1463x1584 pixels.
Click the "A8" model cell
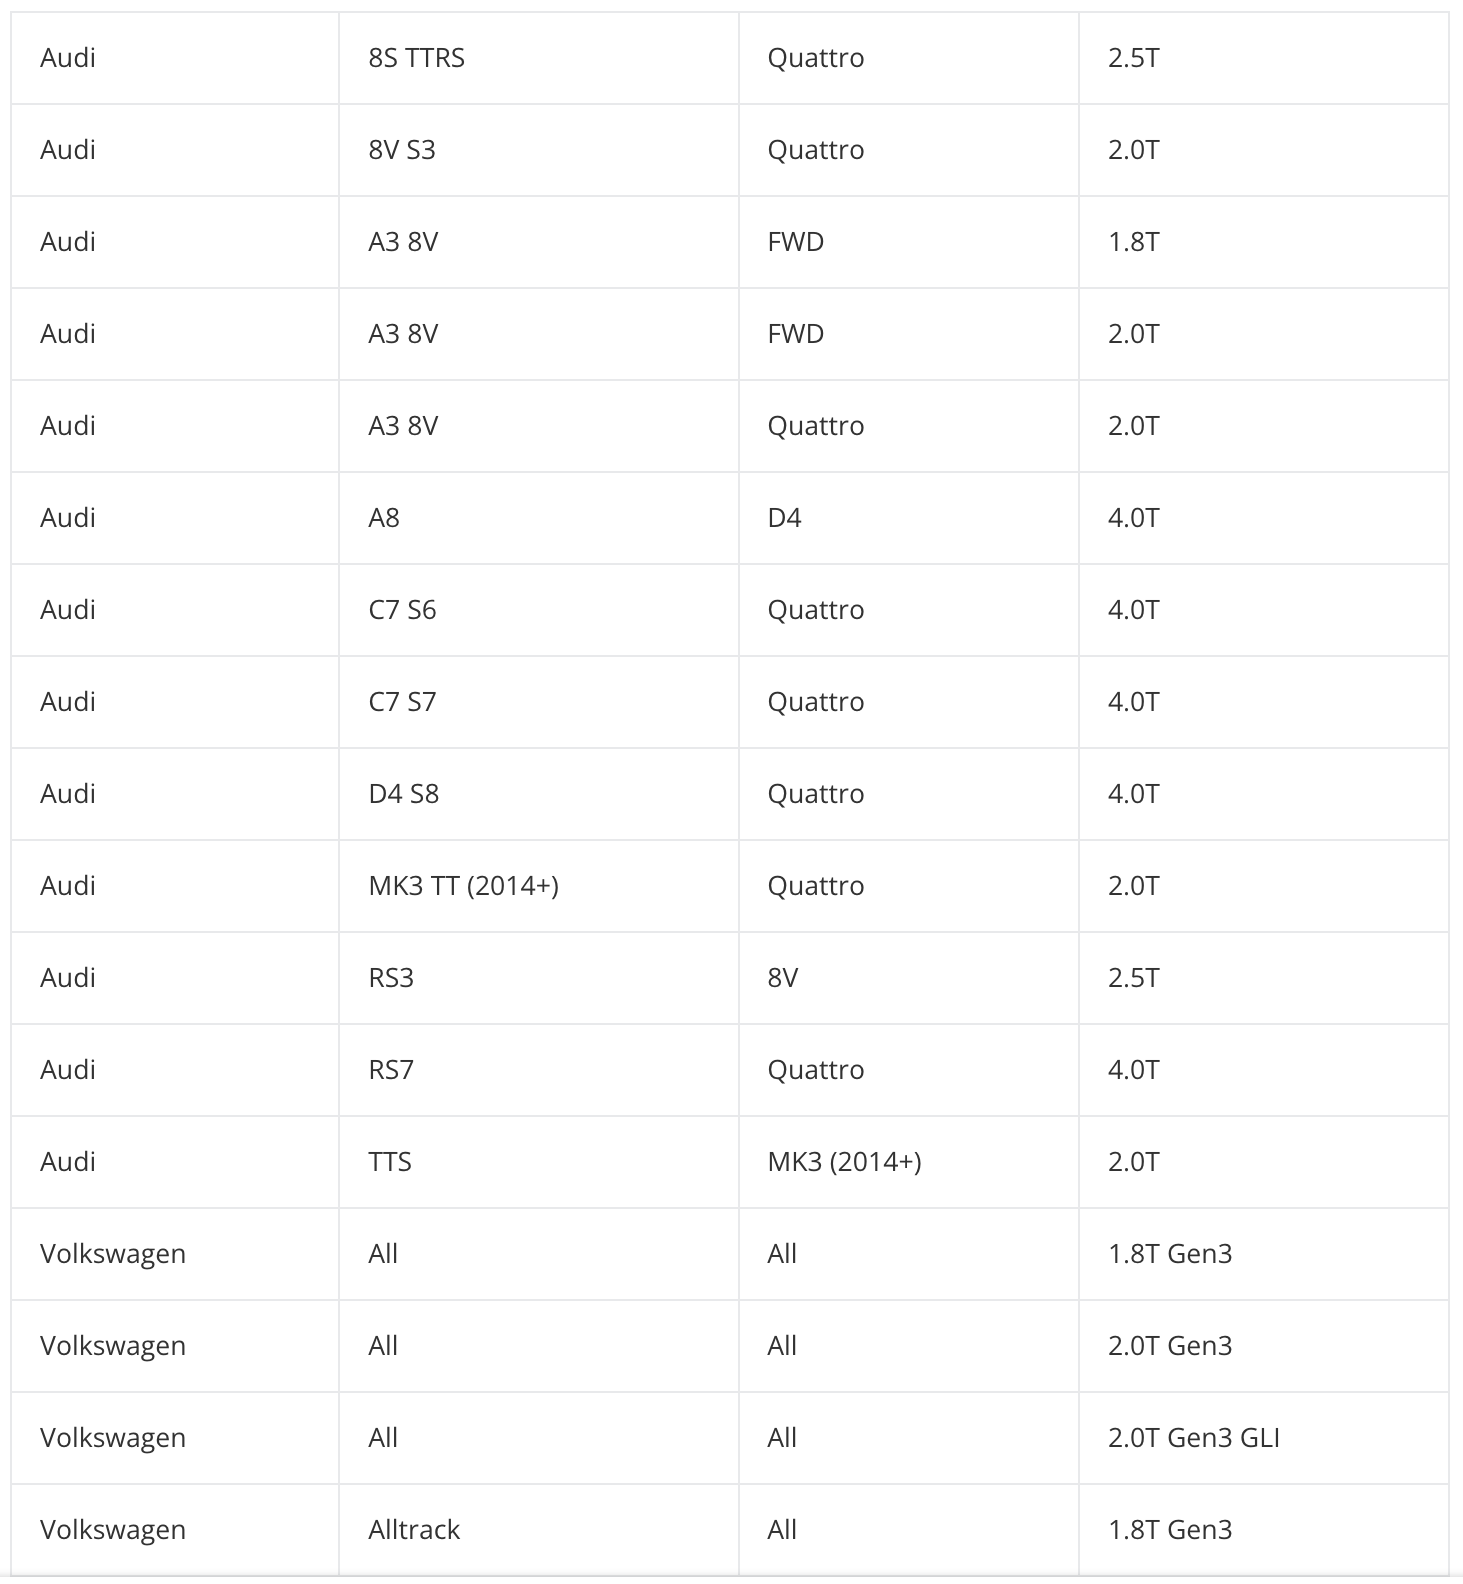[384, 518]
